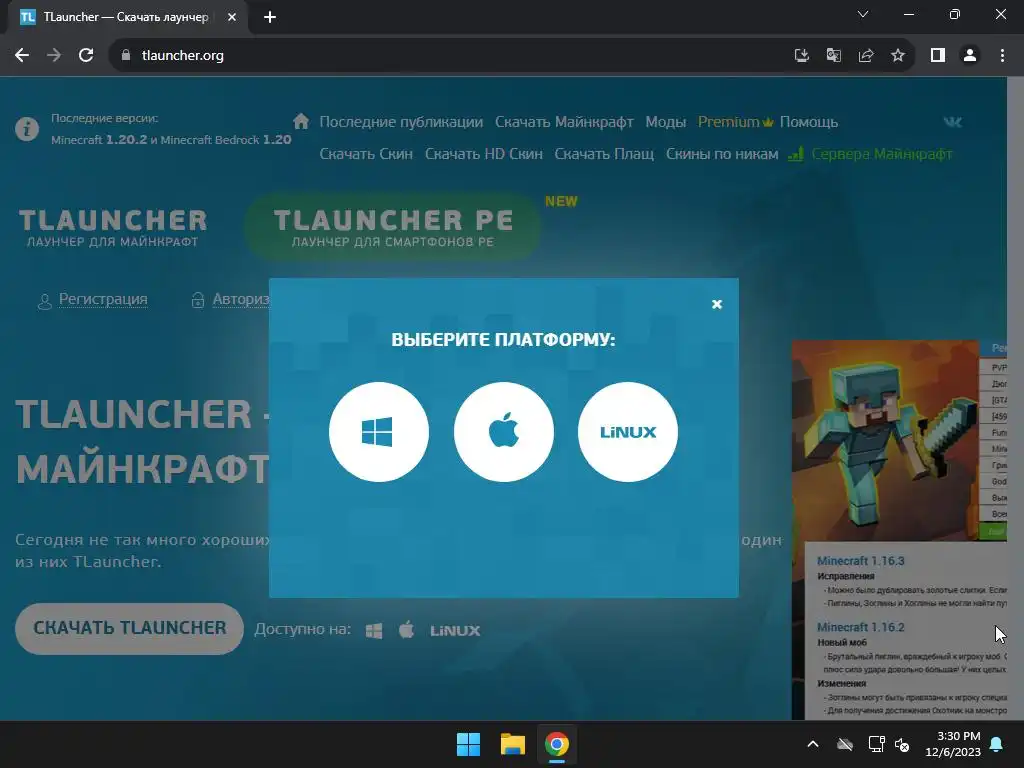The width and height of the screenshot is (1024, 768).
Task: Click the Apple icon after Доступно на
Action: 406,630
